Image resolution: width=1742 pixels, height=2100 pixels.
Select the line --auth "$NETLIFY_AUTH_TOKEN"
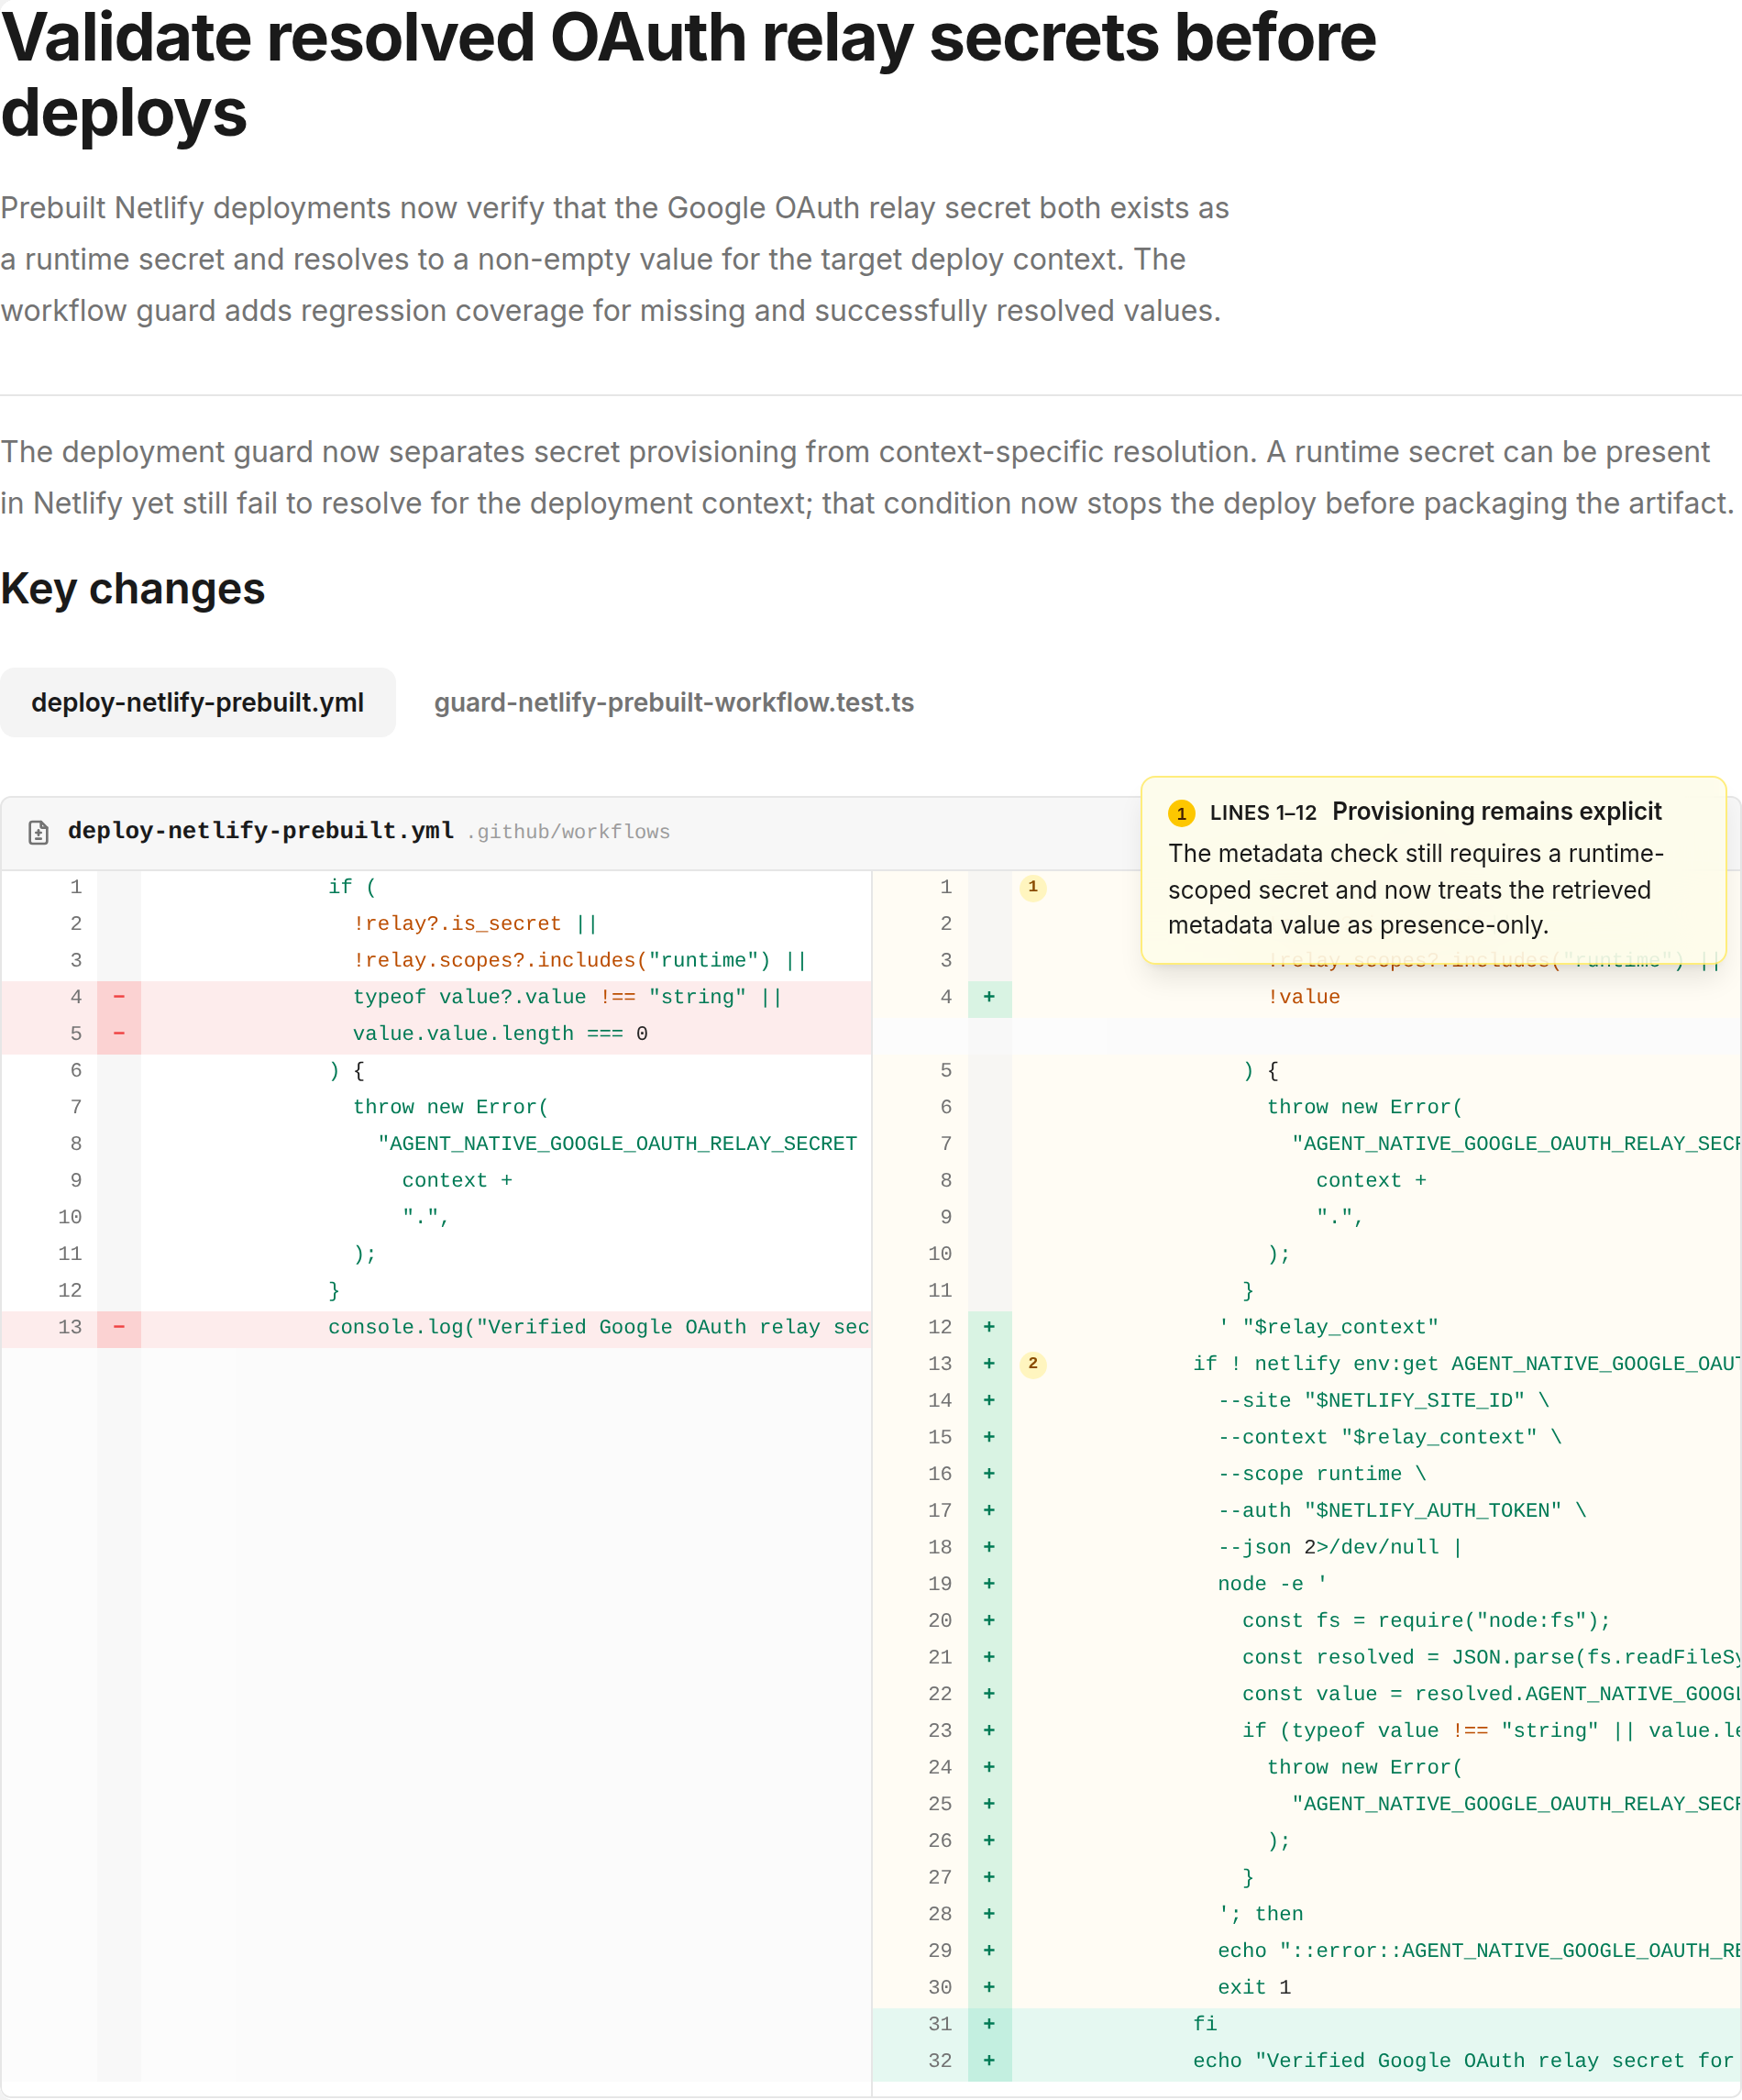point(1307,1510)
